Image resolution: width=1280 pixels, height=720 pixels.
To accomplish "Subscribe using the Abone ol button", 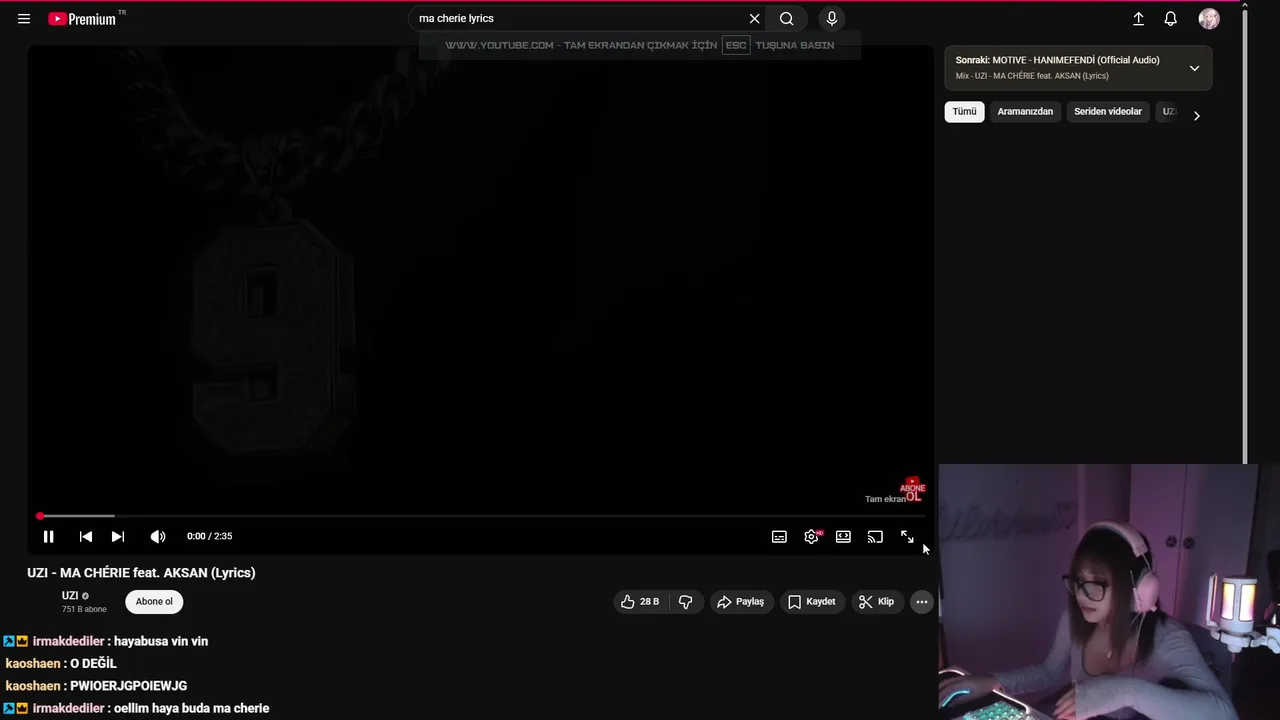I will (x=154, y=602).
